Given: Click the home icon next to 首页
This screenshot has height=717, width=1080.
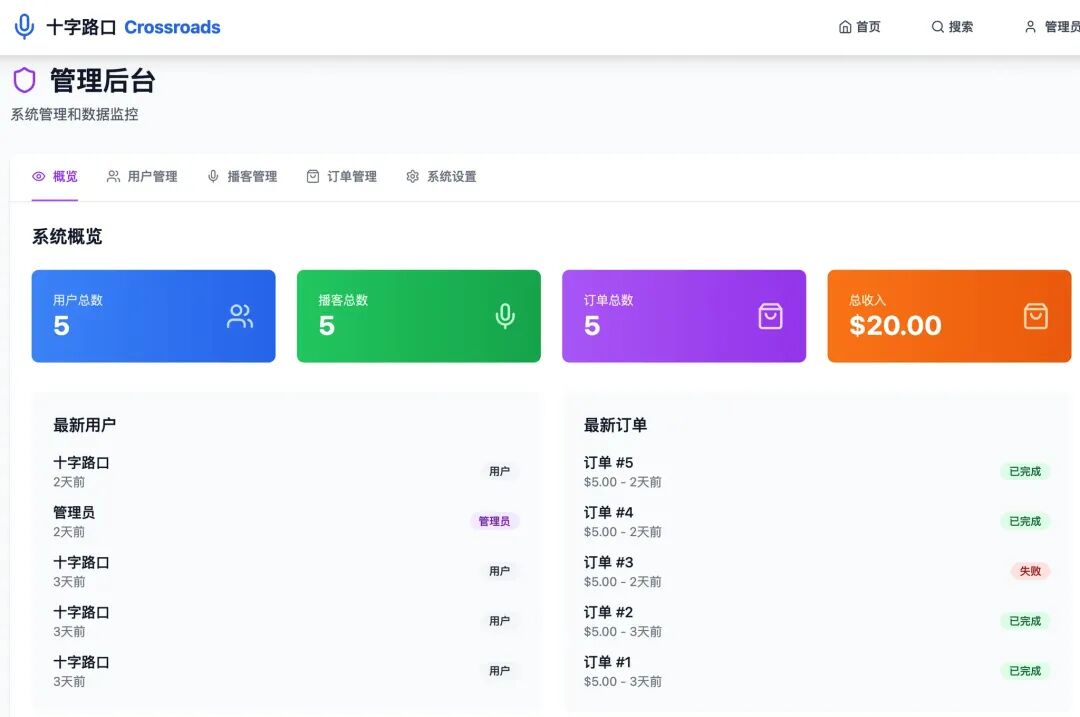Looking at the screenshot, I should pos(845,27).
